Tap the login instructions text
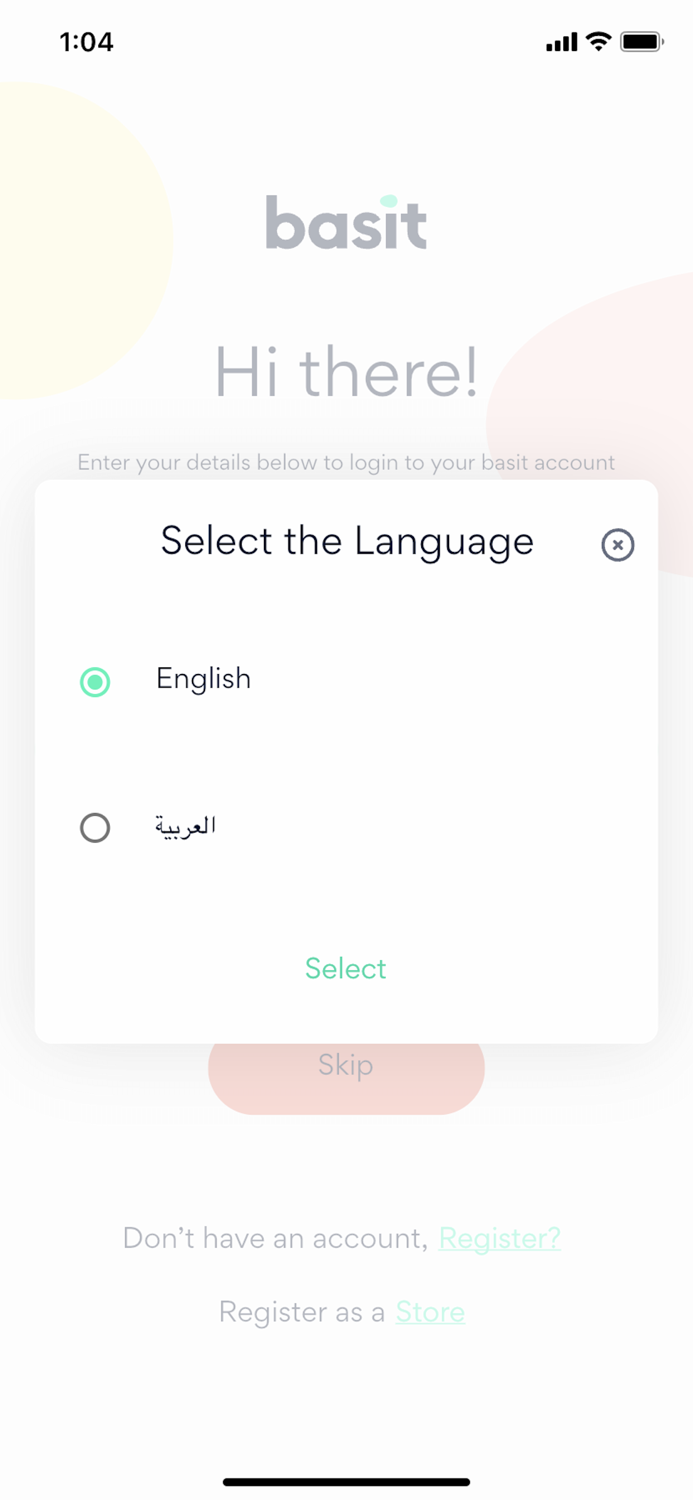The width and height of the screenshot is (693, 1500). pyautogui.click(x=346, y=463)
